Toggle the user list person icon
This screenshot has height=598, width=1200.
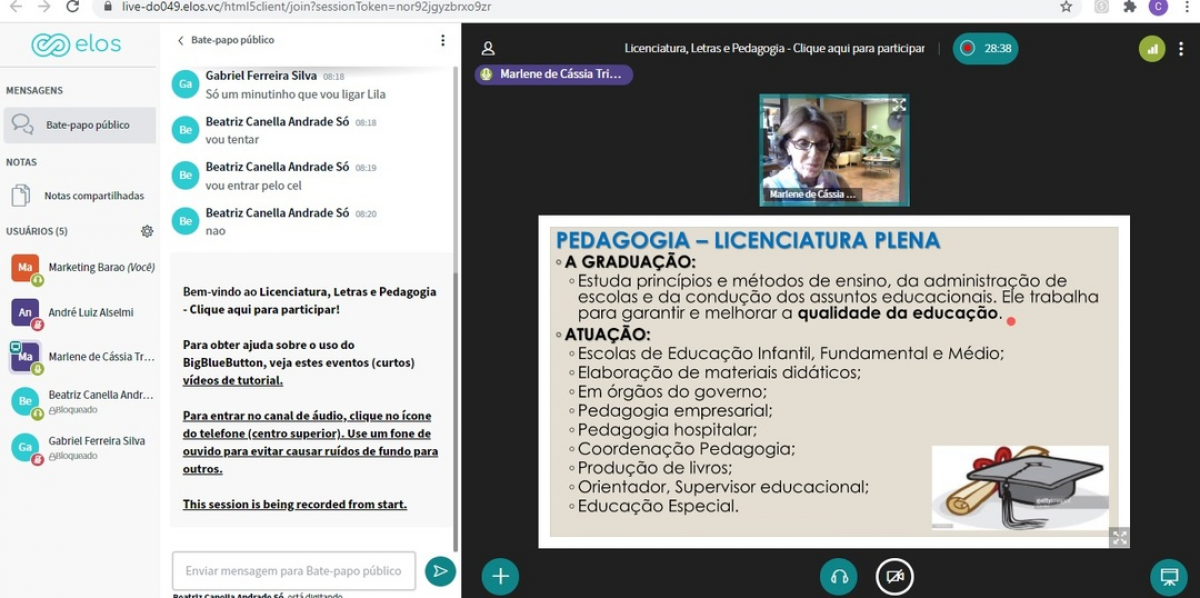(x=488, y=48)
